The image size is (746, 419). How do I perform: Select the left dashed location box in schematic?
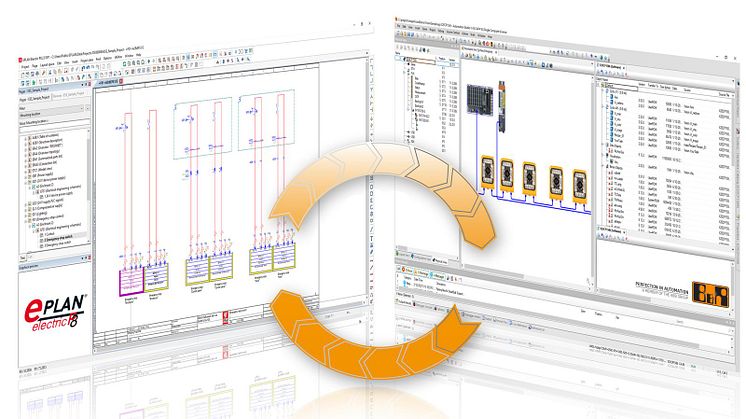203,127
